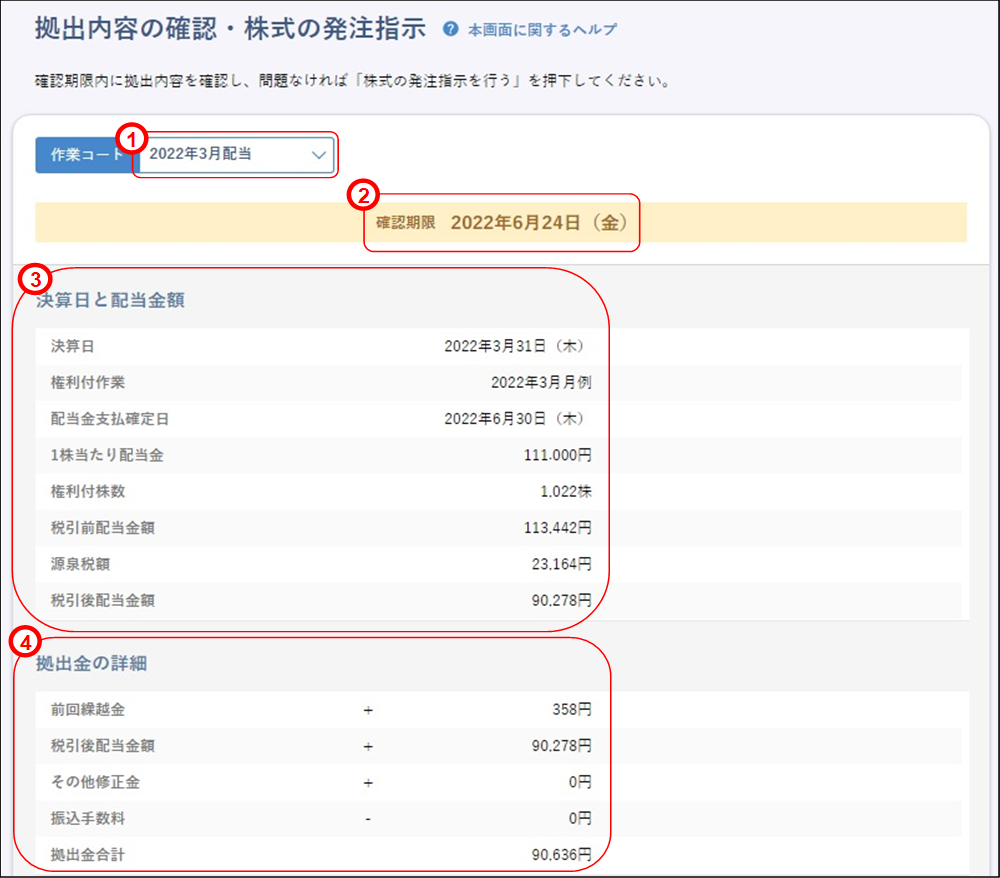Click the 1株当たり配当金 value 111.000円
Screen dimensions: 1000x878
pos(557,455)
